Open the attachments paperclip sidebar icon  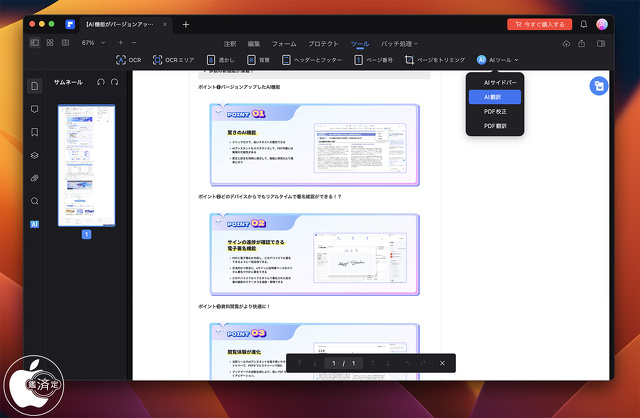pyautogui.click(x=35, y=178)
